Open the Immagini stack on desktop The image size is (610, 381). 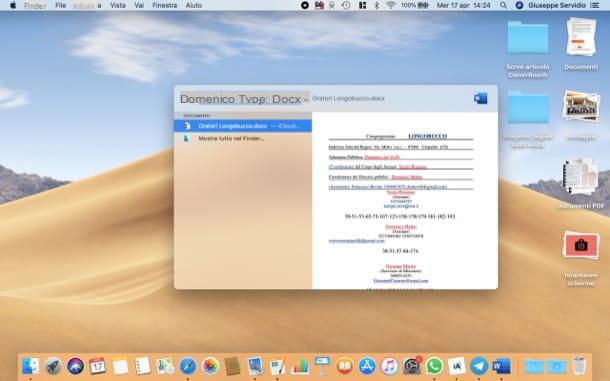pos(581,116)
